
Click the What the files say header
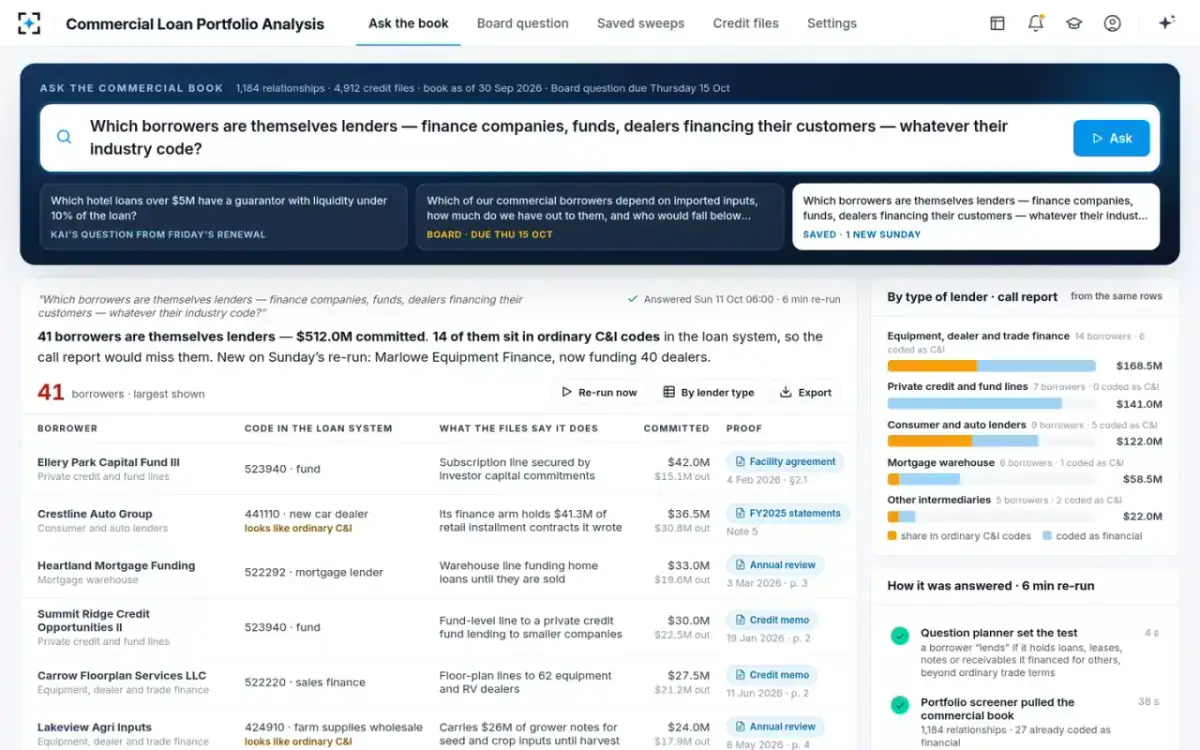(x=518, y=428)
